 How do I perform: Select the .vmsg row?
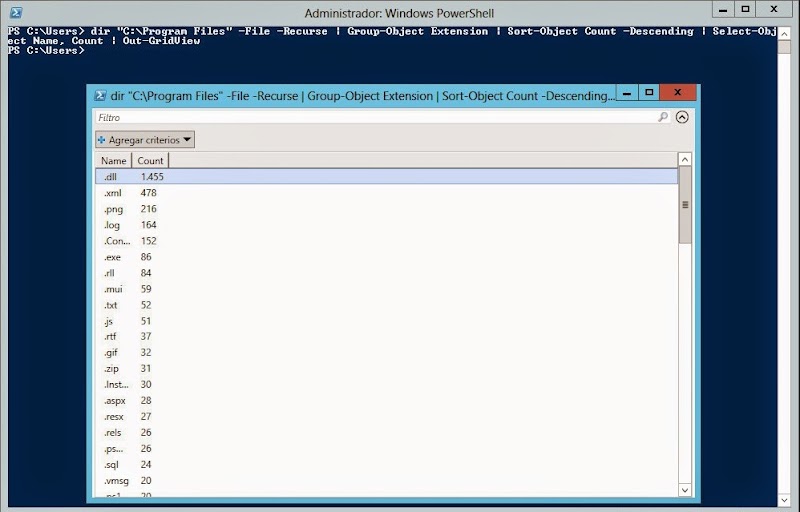point(386,480)
